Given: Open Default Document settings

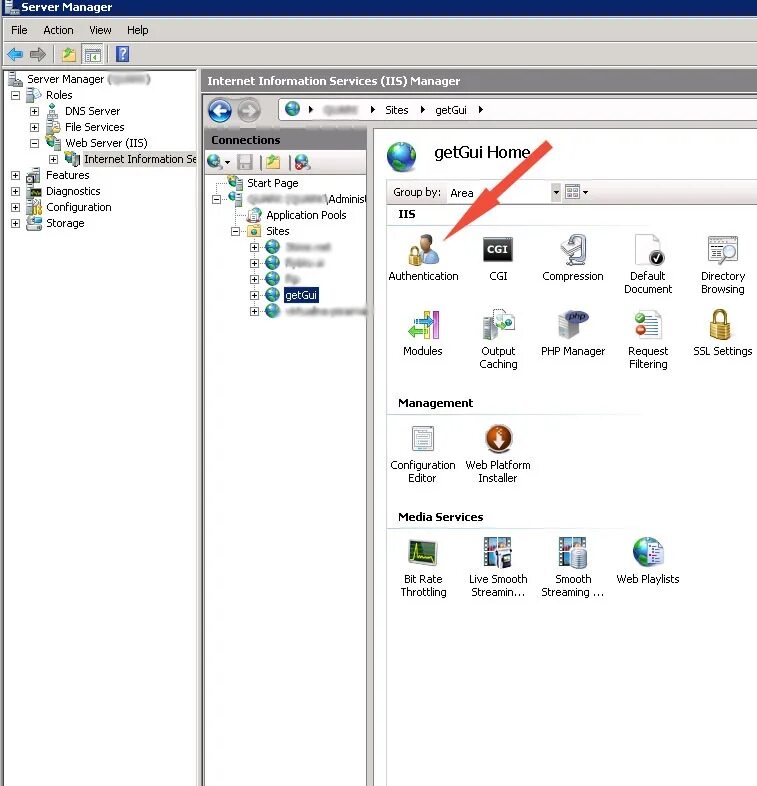Looking at the screenshot, I should (x=648, y=264).
